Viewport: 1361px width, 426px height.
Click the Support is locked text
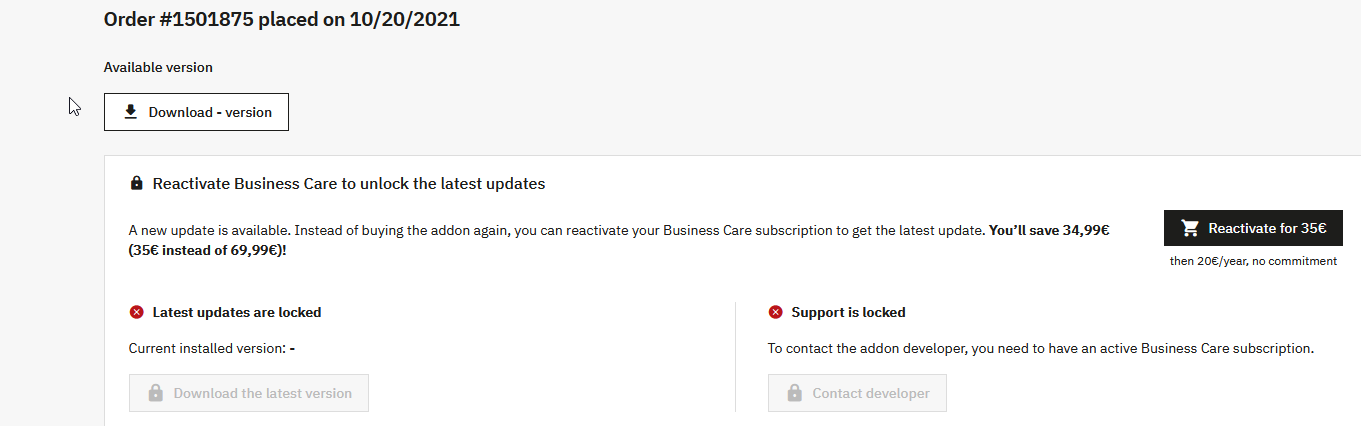click(x=848, y=312)
